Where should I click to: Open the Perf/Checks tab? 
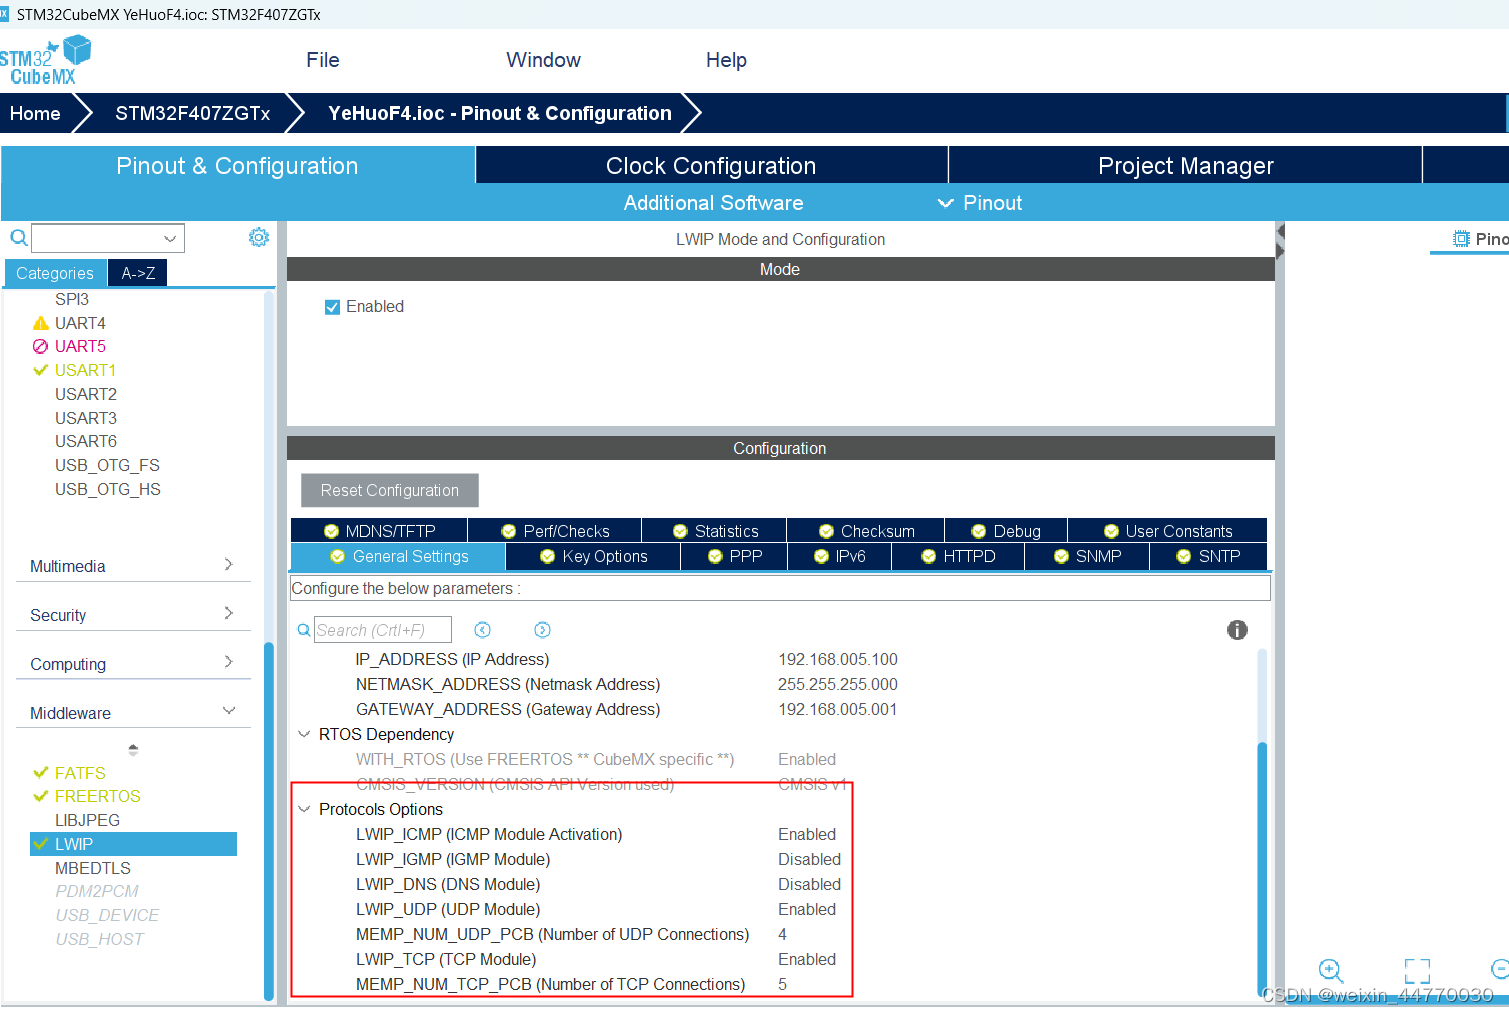click(x=555, y=531)
